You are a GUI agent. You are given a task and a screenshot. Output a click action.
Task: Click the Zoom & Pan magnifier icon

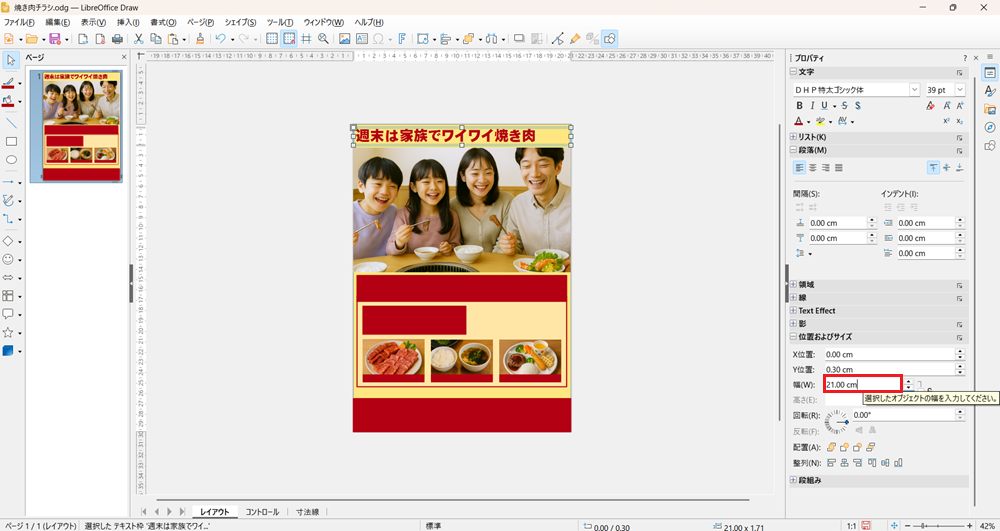[x=323, y=39]
